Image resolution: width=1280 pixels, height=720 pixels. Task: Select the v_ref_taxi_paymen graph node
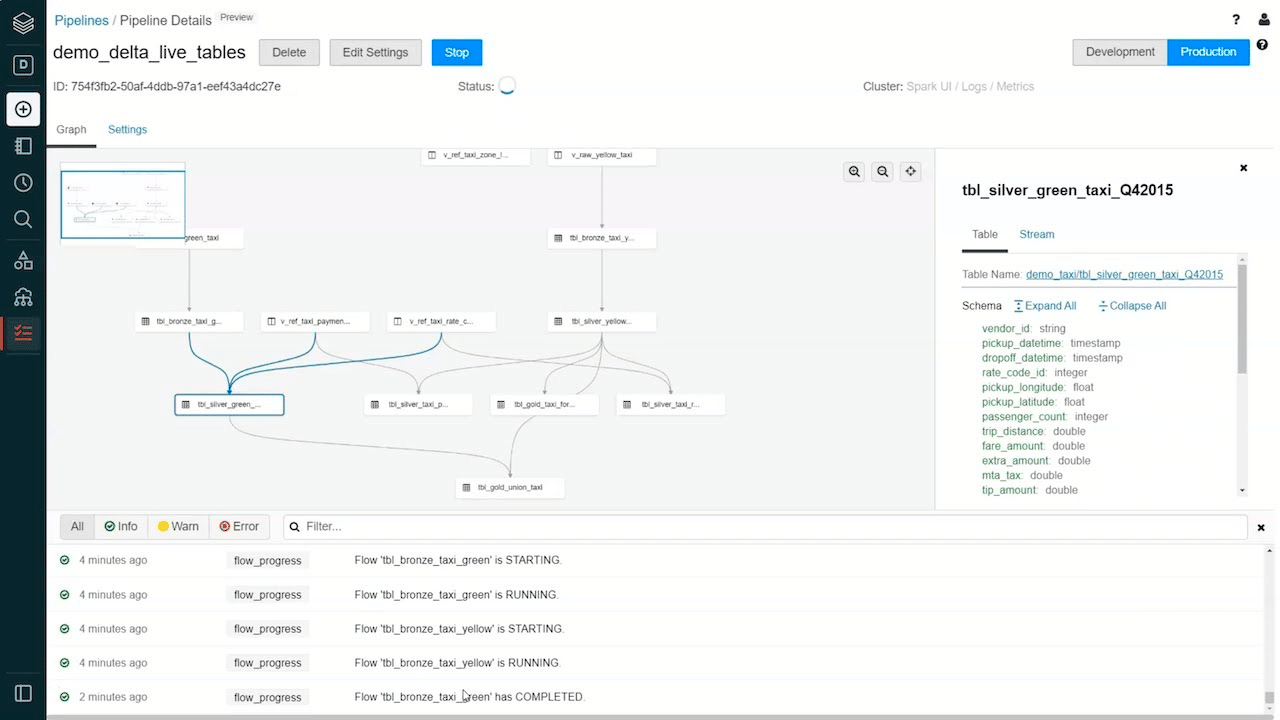point(315,322)
